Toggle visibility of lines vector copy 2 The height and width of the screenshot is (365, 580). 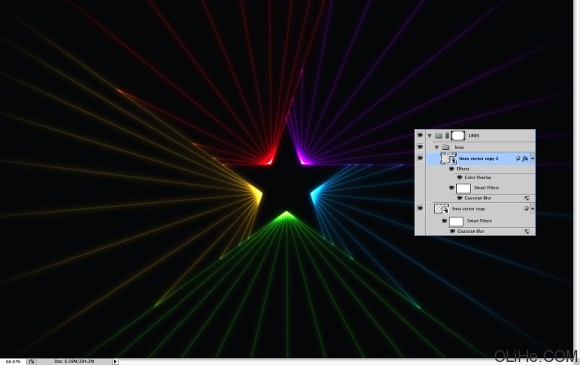(420, 158)
